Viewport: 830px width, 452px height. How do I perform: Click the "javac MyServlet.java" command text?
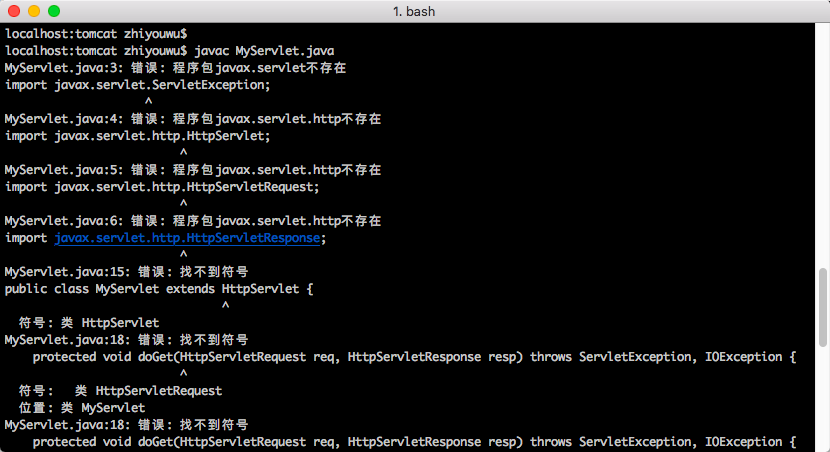pyautogui.click(x=264, y=51)
